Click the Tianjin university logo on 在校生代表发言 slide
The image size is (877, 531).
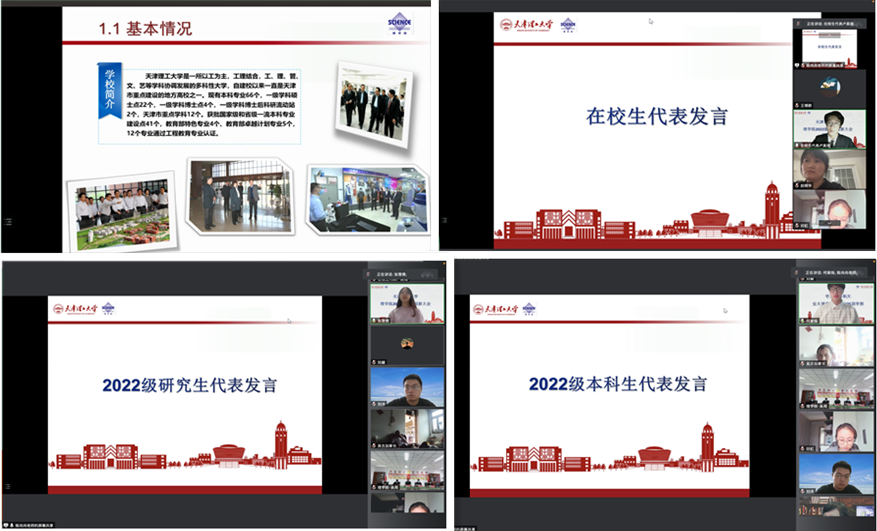[x=526, y=24]
